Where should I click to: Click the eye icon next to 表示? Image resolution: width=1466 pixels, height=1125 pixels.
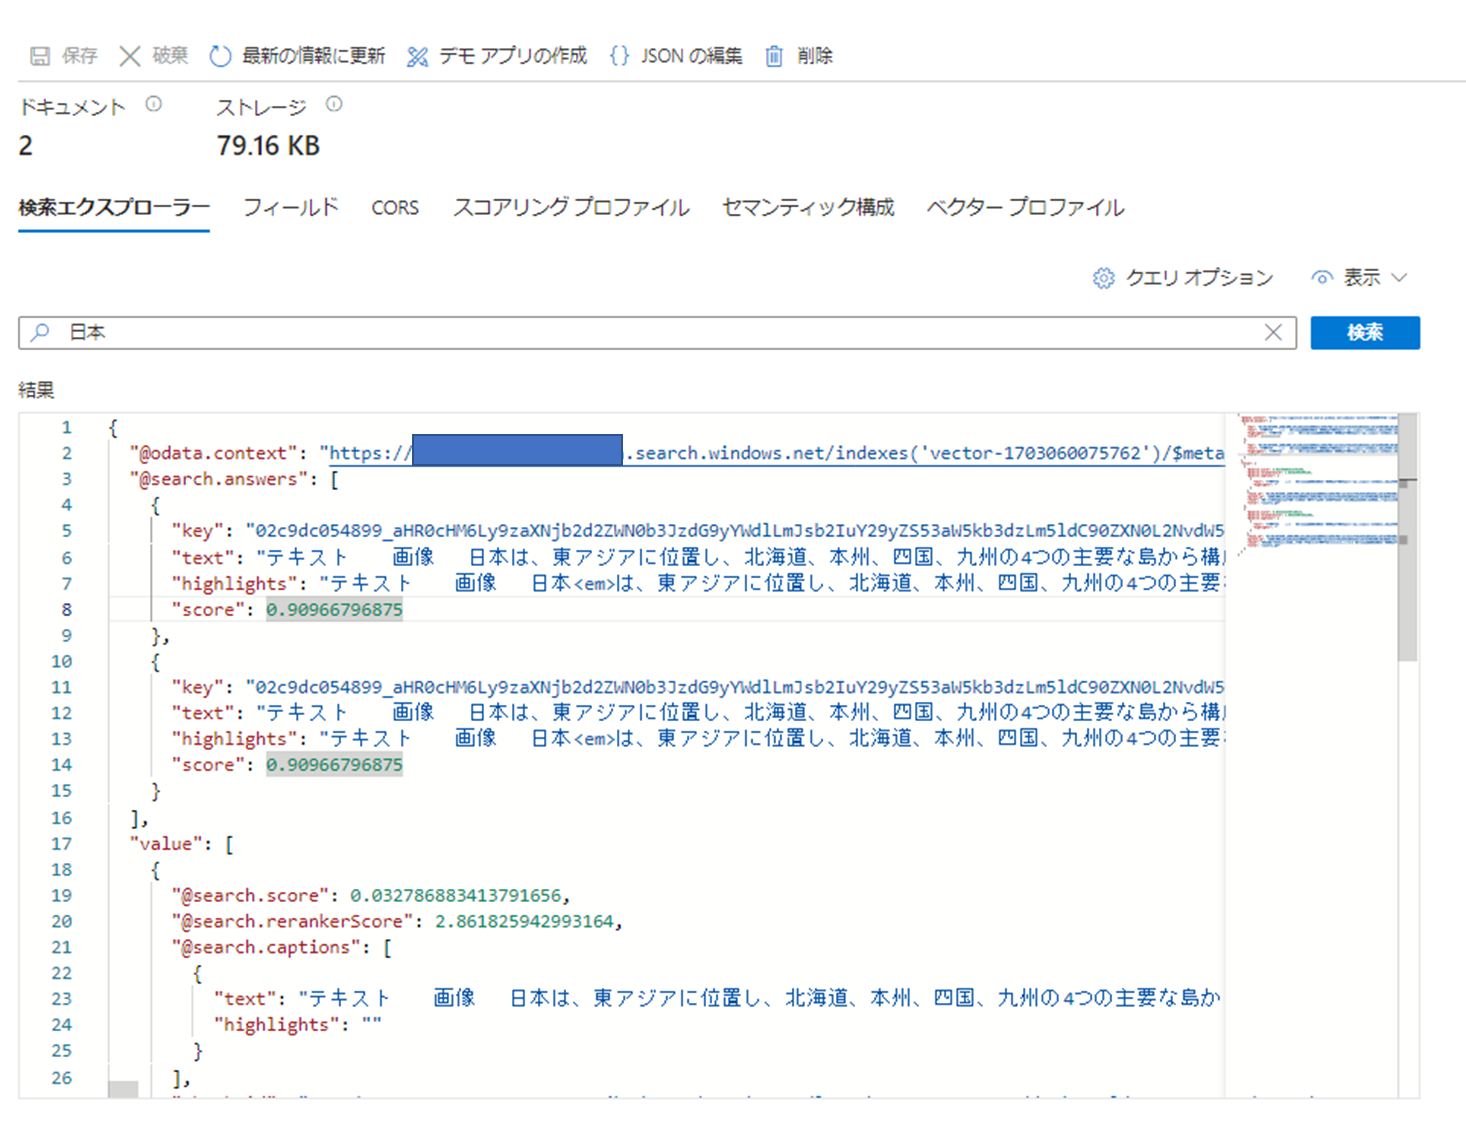click(x=1322, y=278)
